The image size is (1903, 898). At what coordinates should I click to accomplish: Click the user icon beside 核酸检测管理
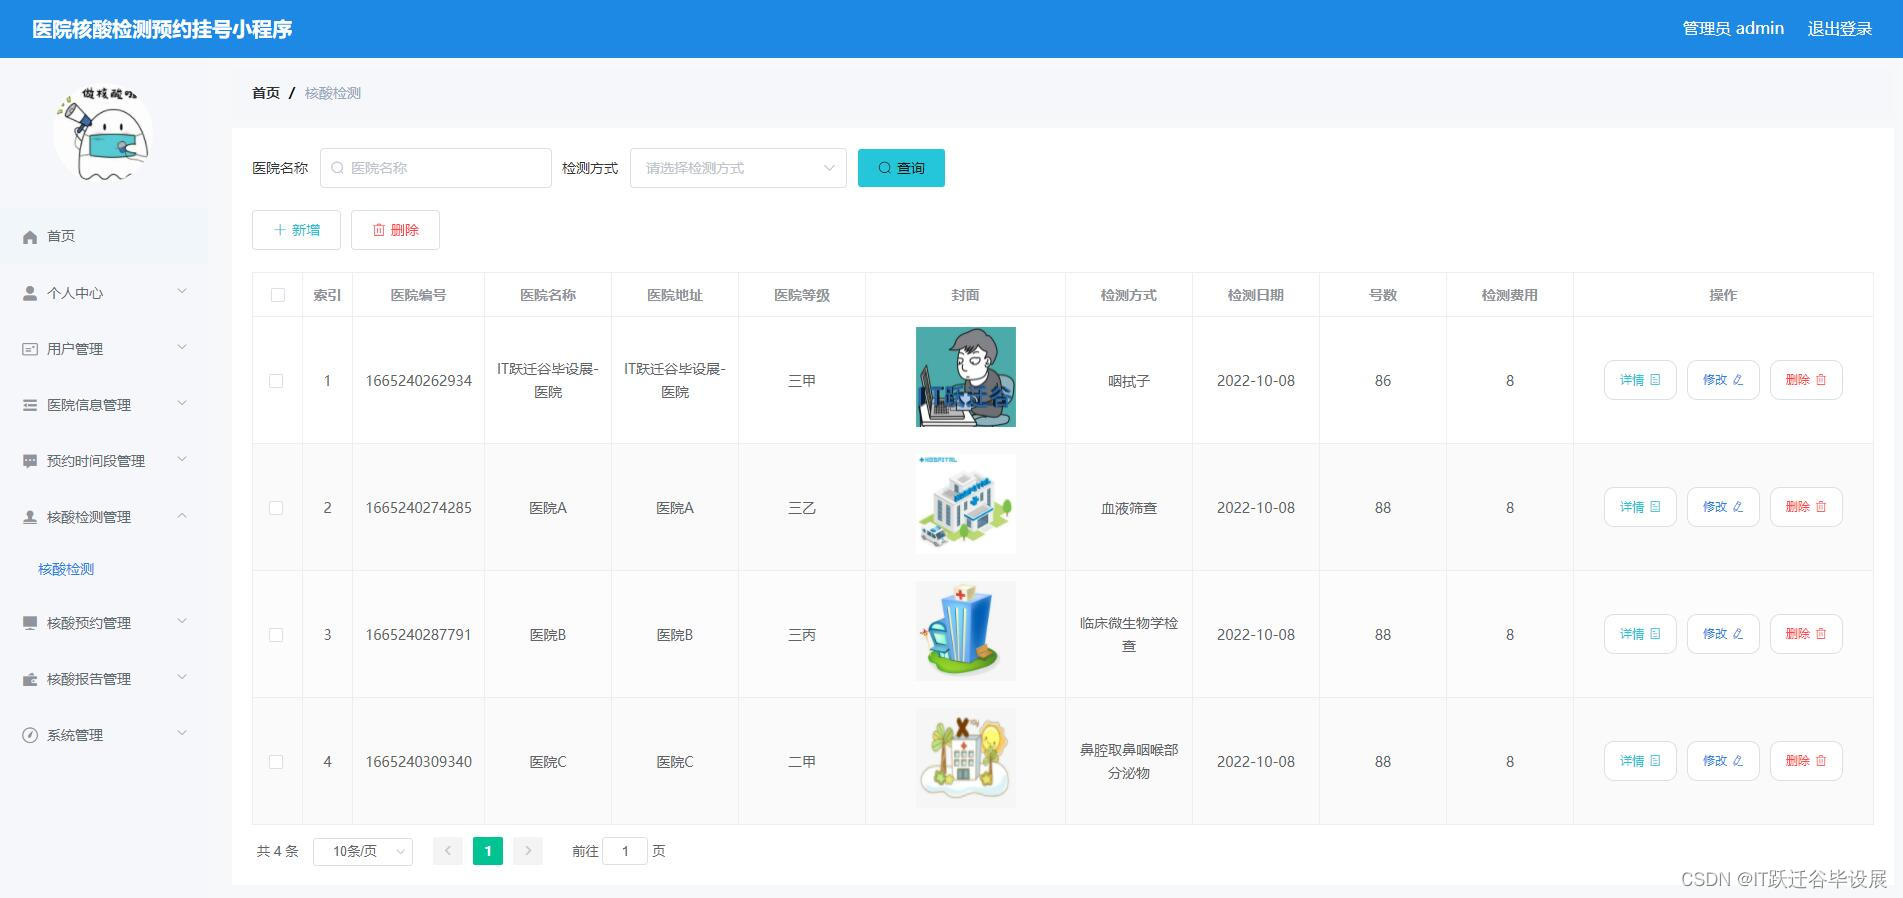(x=30, y=517)
